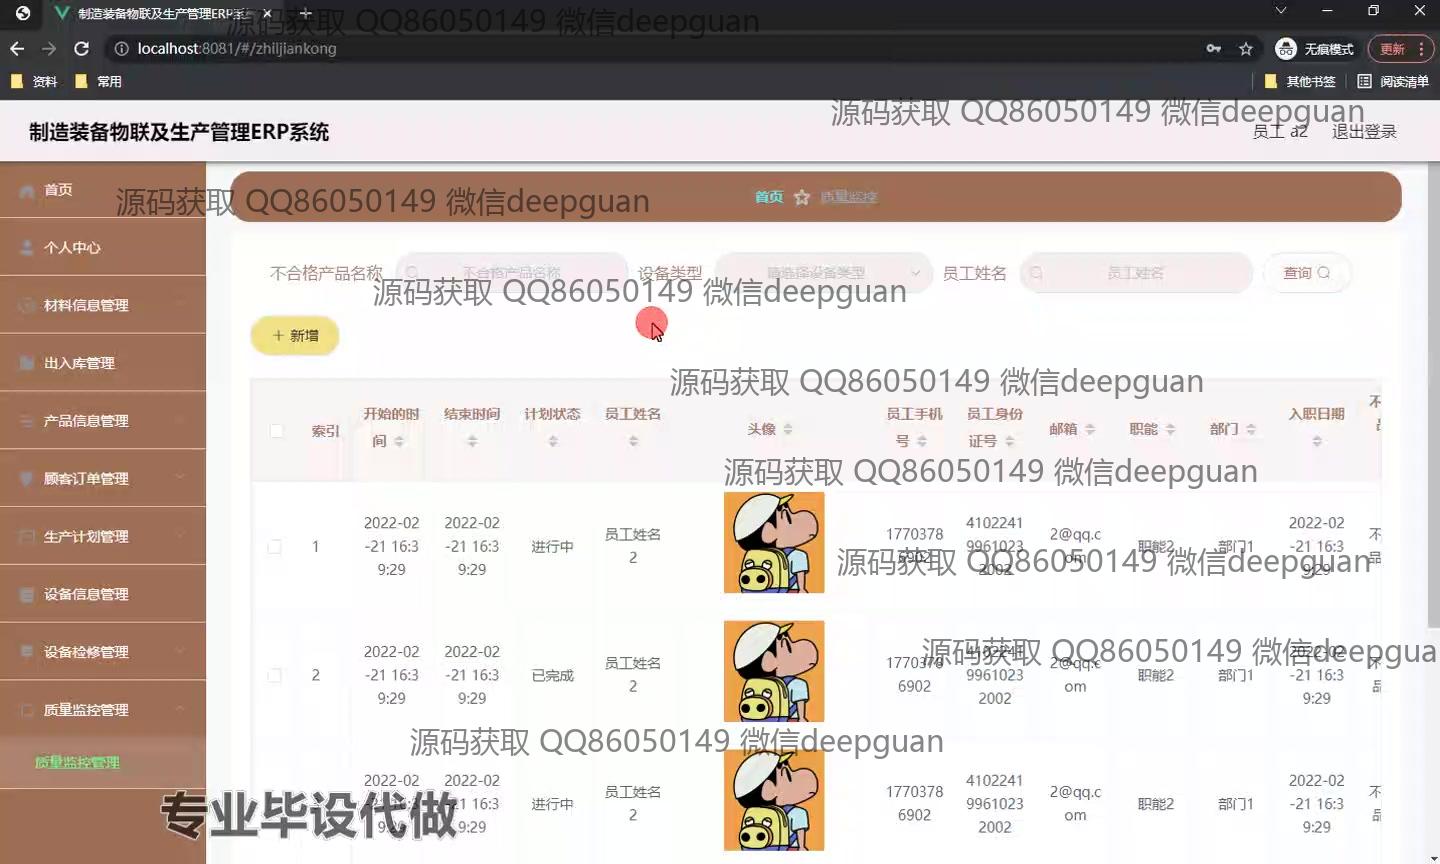The width and height of the screenshot is (1440, 864).
Task: Click the 新增 add button
Action: (295, 336)
